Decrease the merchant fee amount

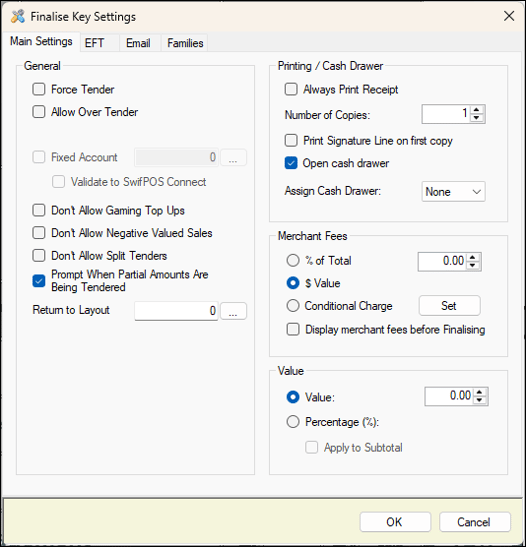click(x=473, y=265)
